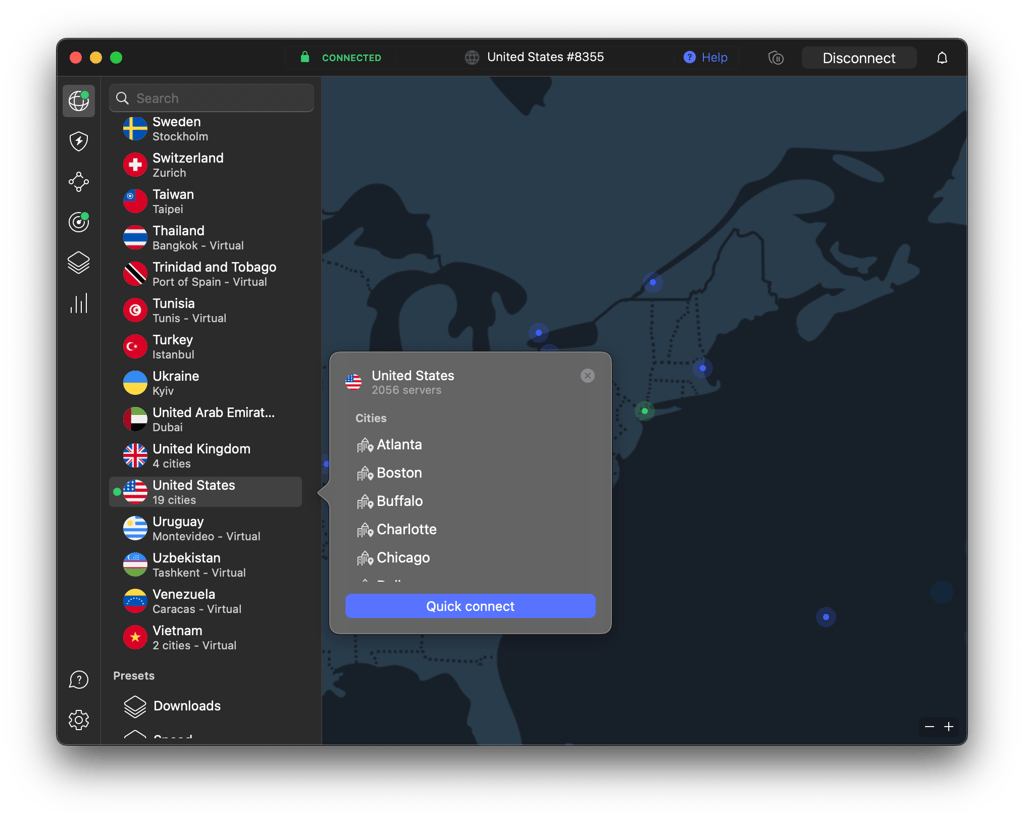Open Dark Web Monitor radar icon
This screenshot has width=1024, height=820.
coord(79,222)
